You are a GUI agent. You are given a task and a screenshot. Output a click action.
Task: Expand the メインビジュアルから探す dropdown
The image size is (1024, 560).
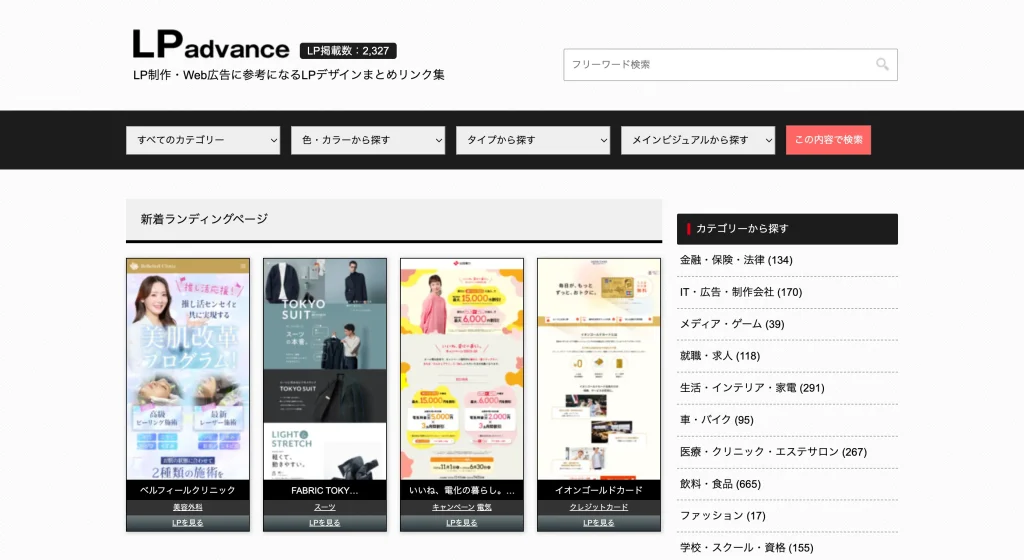tap(698, 140)
